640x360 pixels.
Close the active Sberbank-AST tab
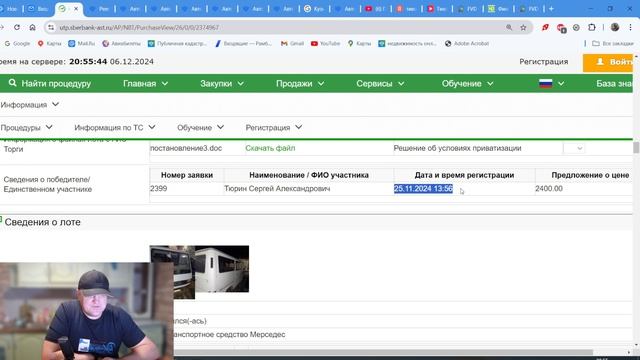[76, 9]
